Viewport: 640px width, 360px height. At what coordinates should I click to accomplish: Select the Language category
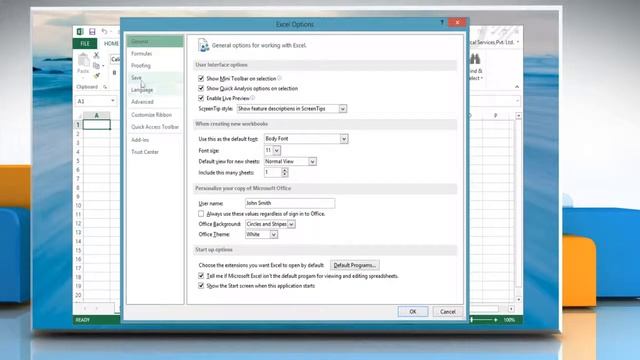(x=155, y=90)
